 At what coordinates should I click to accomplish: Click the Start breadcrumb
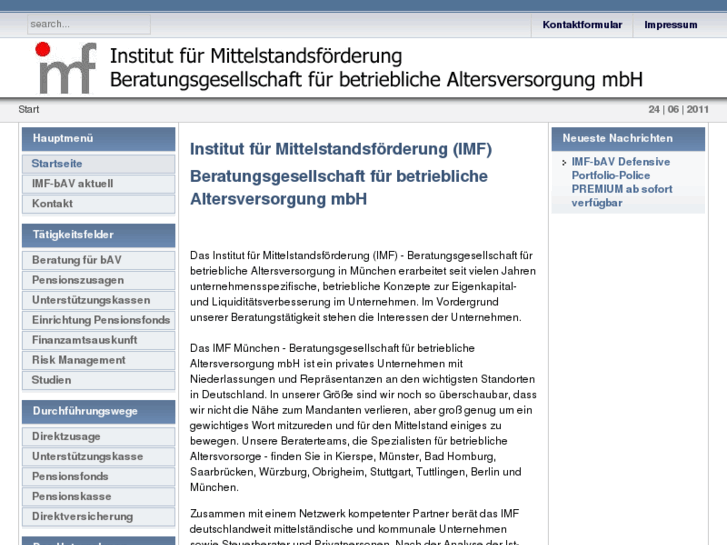[x=29, y=109]
